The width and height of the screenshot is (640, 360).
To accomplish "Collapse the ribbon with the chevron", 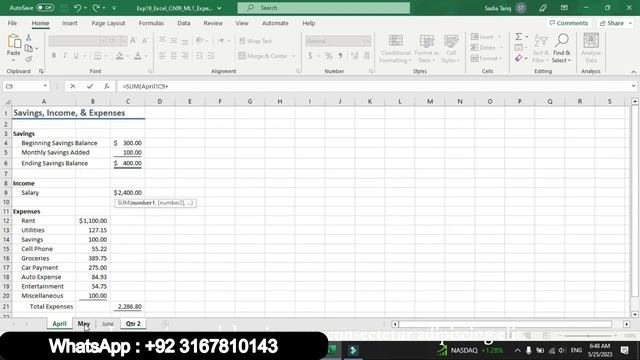I will [x=633, y=72].
